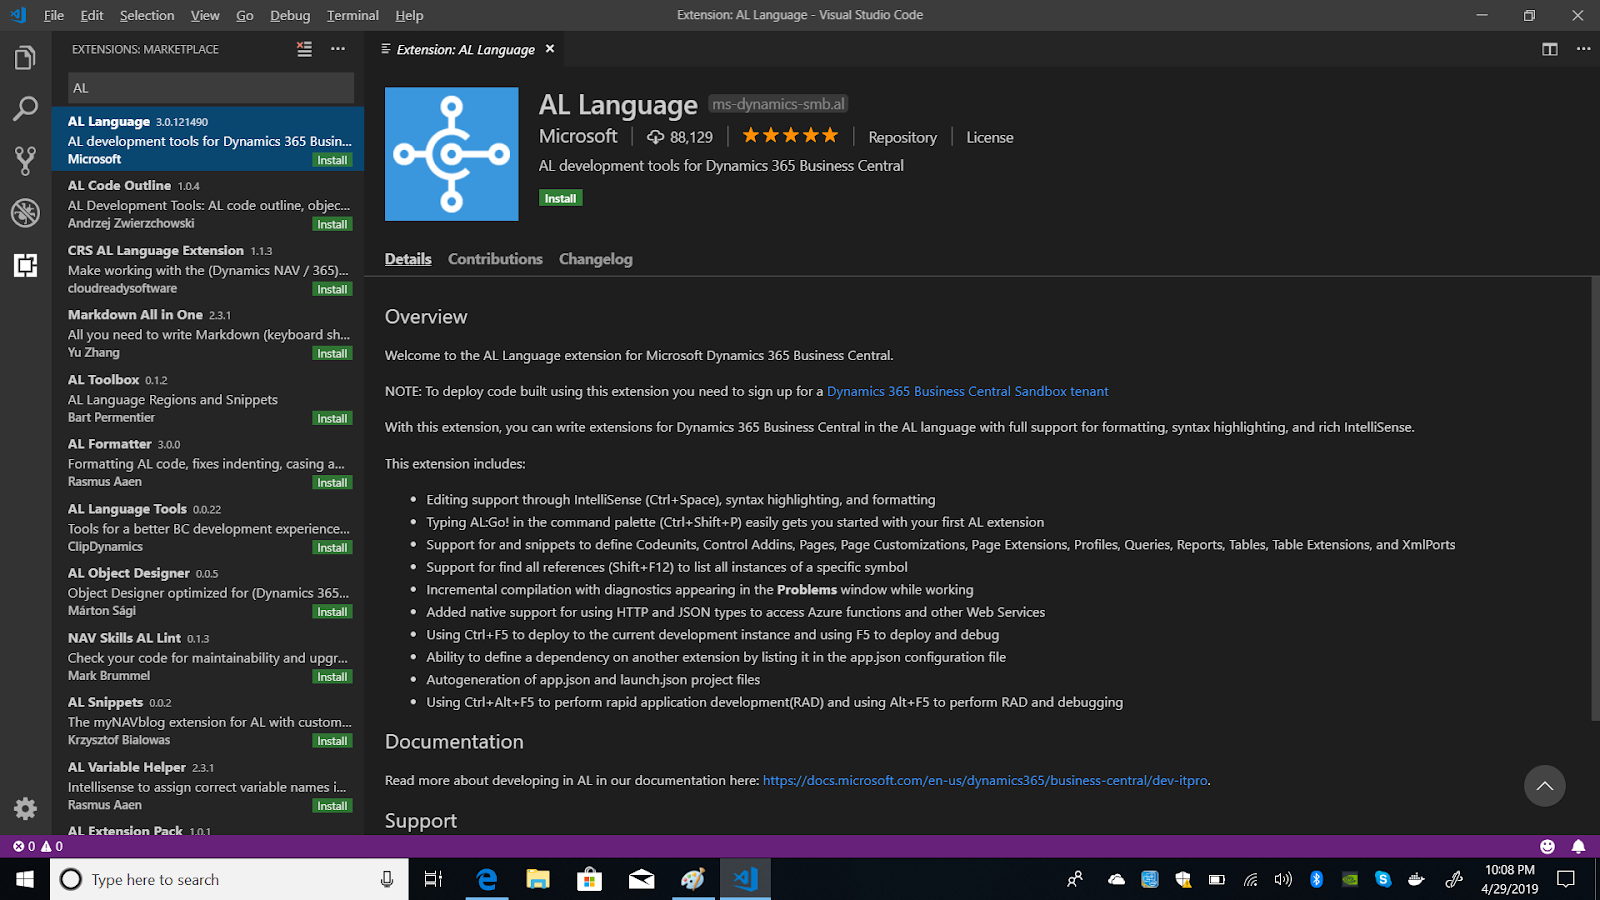Open More Actions in Extensions sidebar header
The height and width of the screenshot is (900, 1600).
point(338,49)
